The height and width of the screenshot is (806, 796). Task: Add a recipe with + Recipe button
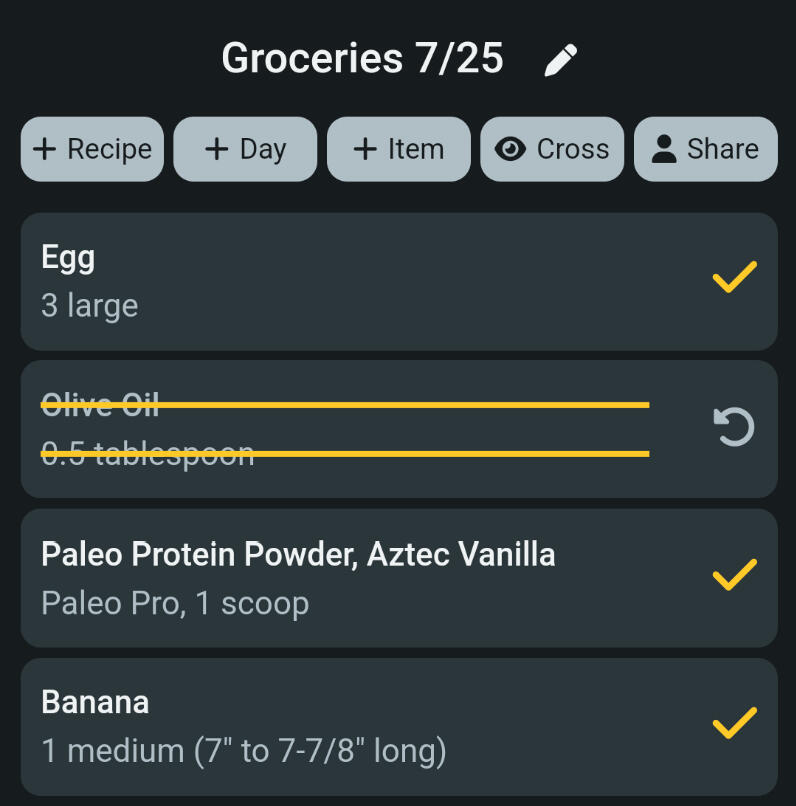pyautogui.click(x=92, y=149)
